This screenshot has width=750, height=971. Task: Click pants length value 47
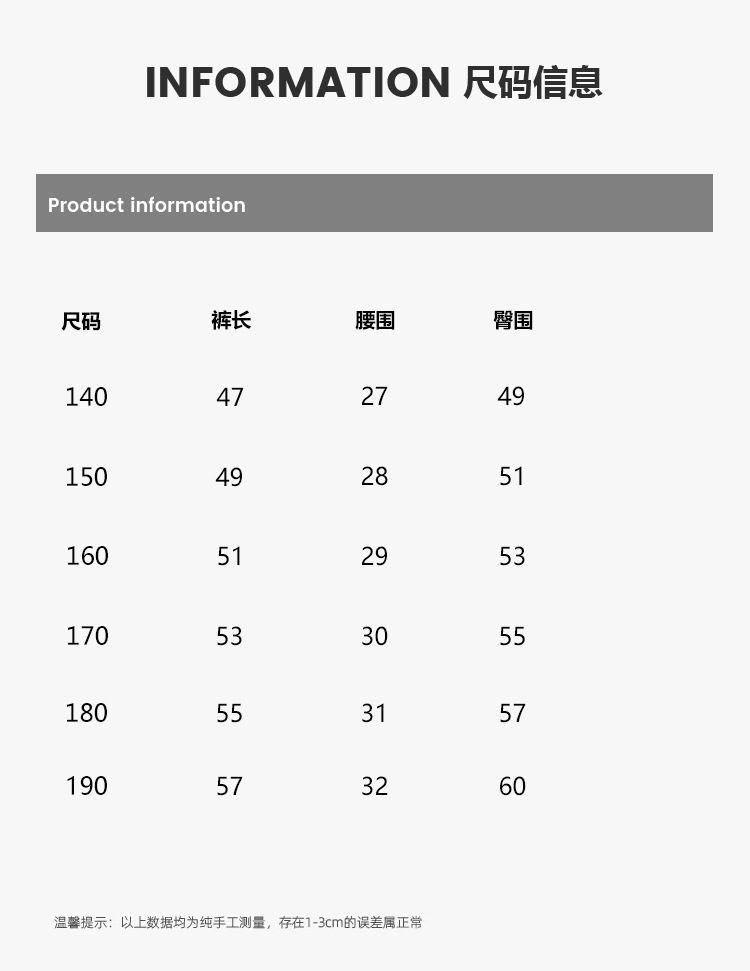[230, 397]
